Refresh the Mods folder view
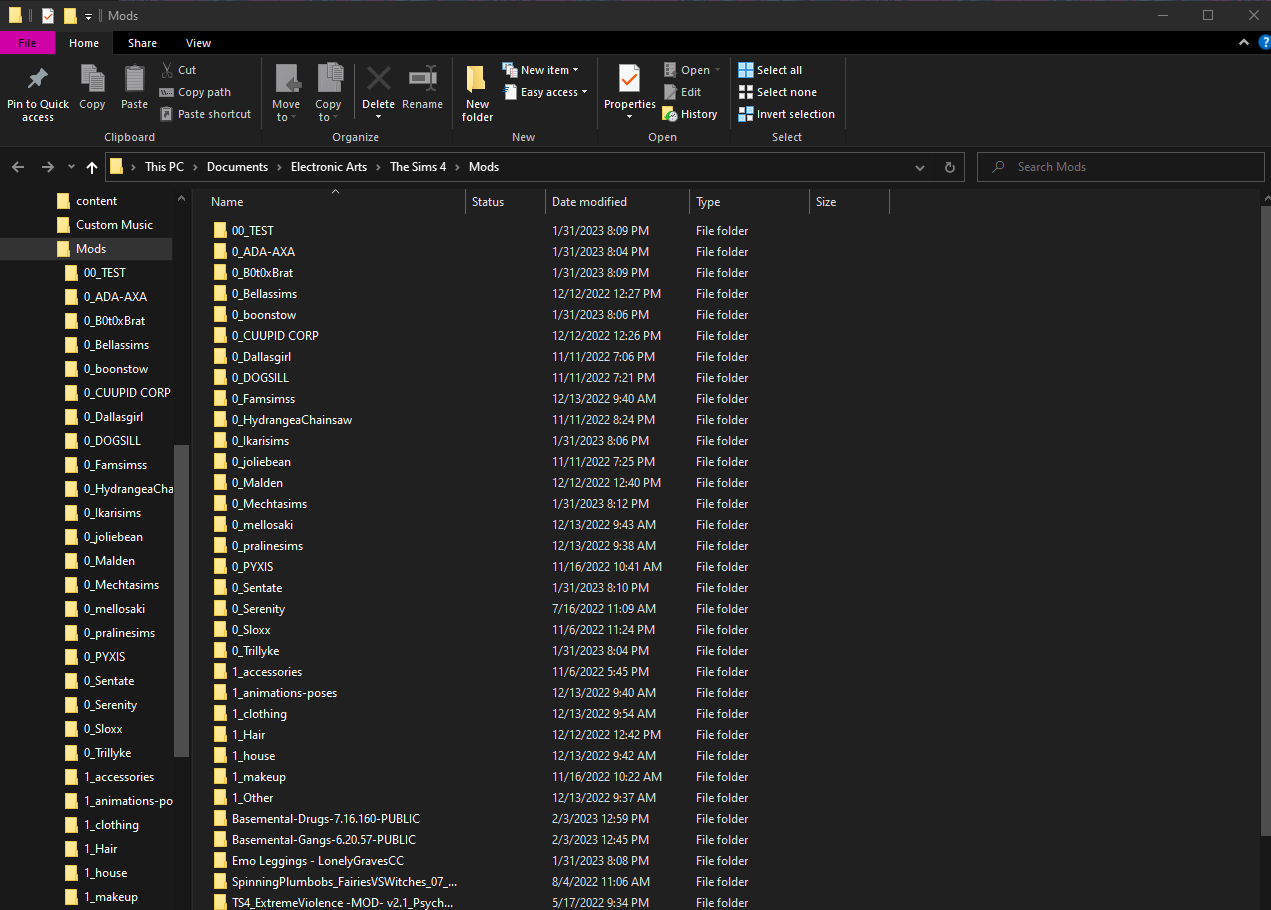 [949, 167]
